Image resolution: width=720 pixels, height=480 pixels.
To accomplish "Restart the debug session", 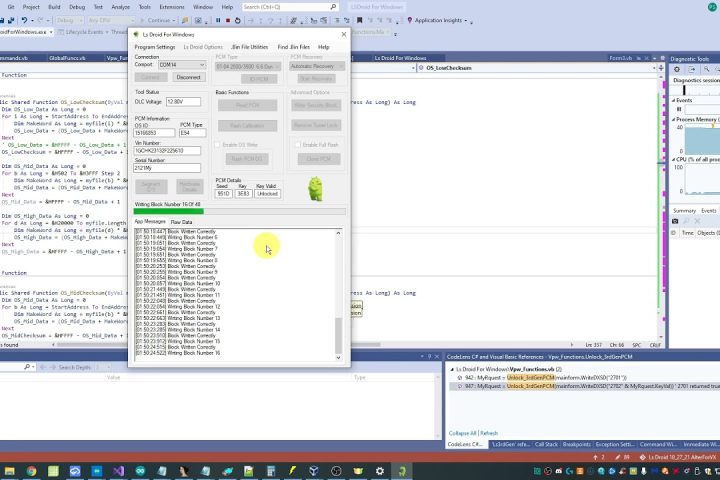I will coord(237,20).
